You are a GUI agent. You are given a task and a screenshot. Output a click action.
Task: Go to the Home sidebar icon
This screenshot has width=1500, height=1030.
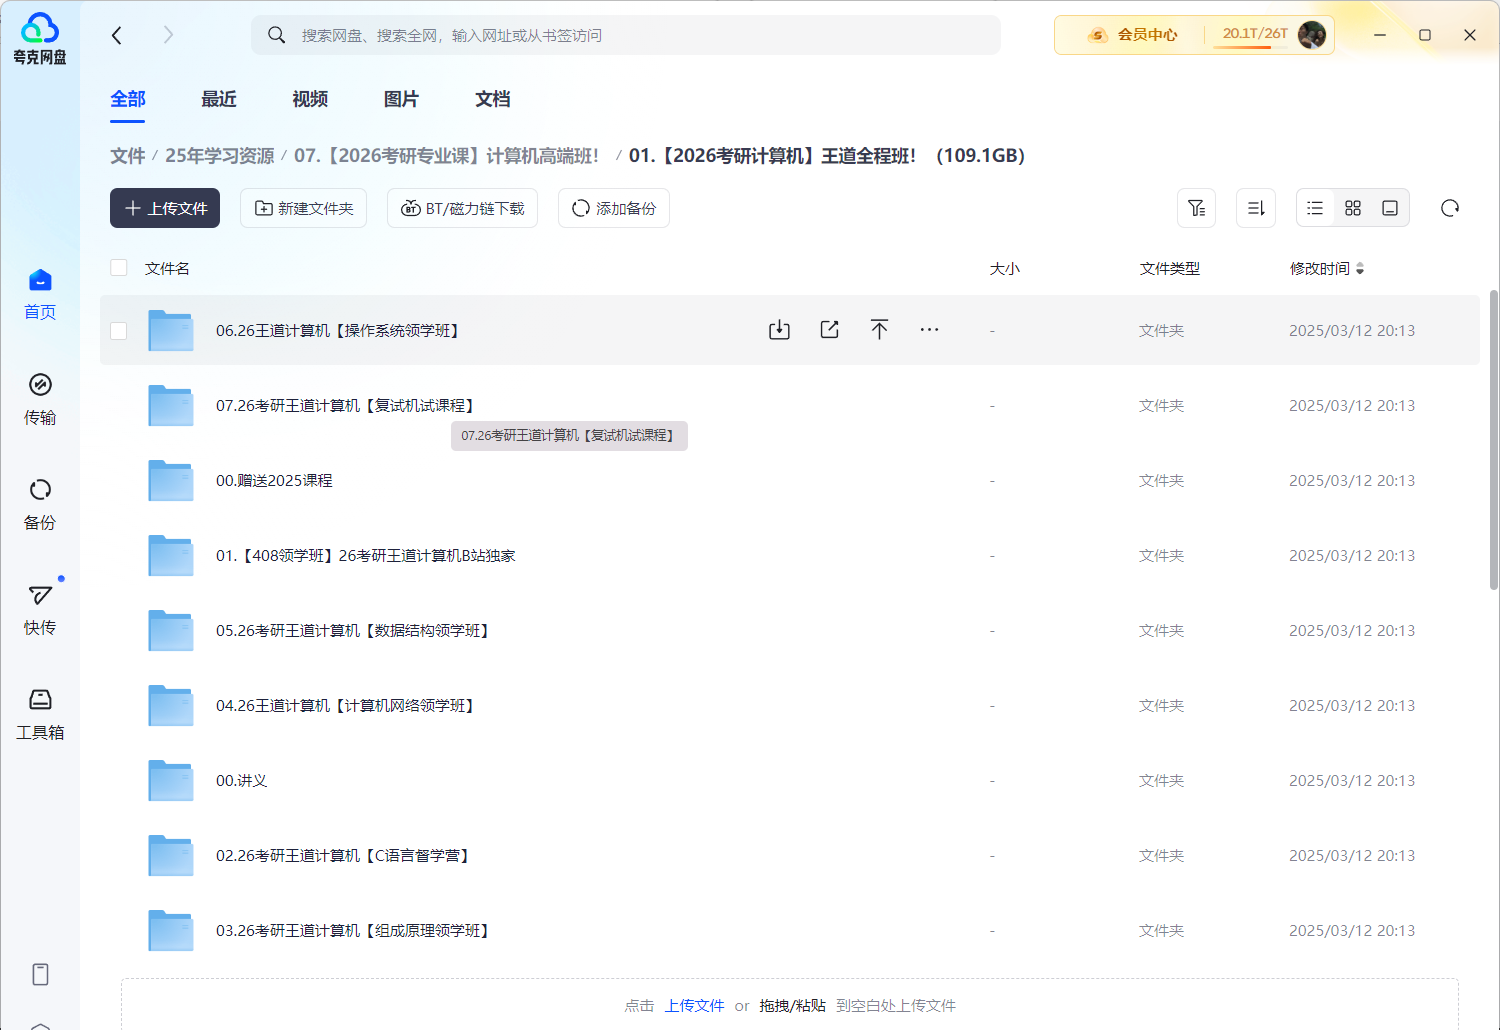click(40, 294)
